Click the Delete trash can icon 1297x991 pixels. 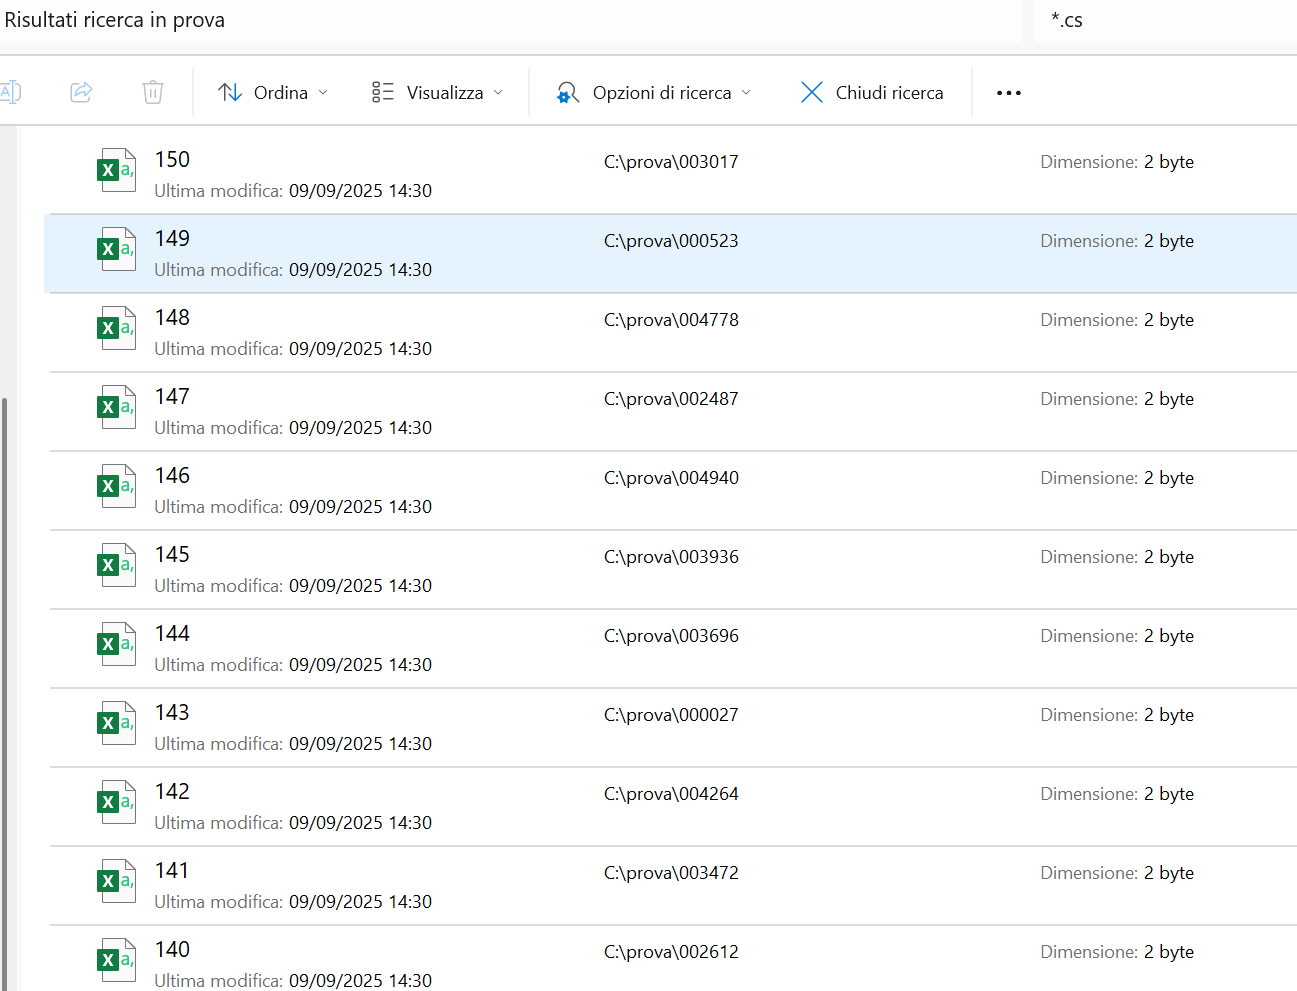pyautogui.click(x=153, y=93)
